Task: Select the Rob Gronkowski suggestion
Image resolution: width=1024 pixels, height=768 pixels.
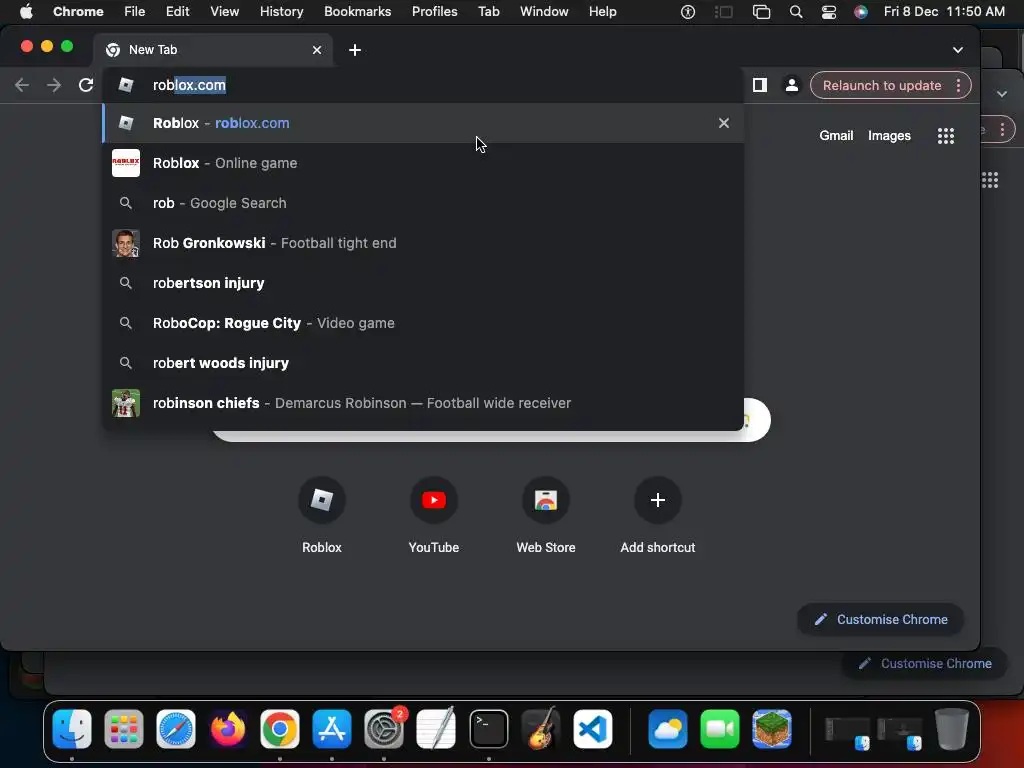Action: click(x=423, y=243)
